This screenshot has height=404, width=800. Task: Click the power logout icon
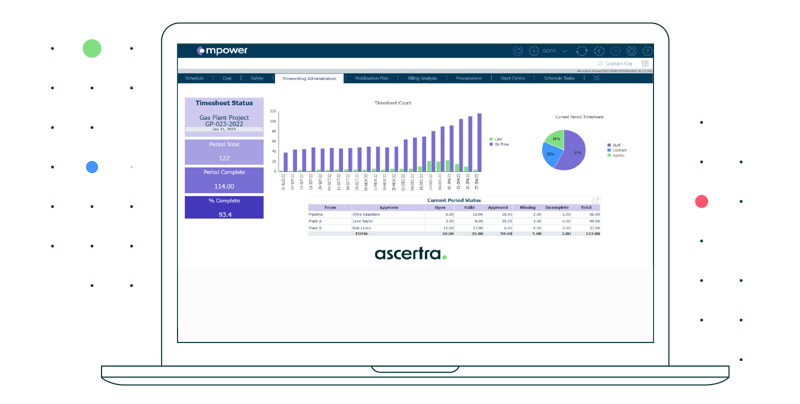631,51
